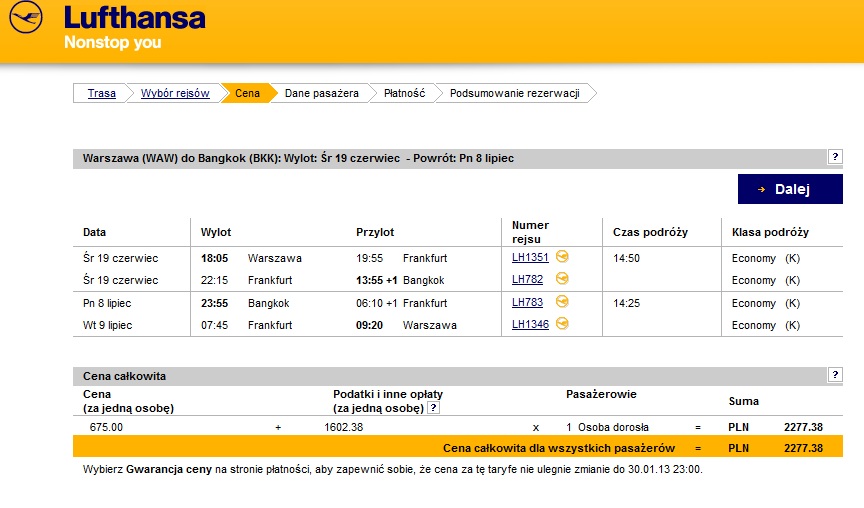Click 22:15 Frankfurt departure

246,280
